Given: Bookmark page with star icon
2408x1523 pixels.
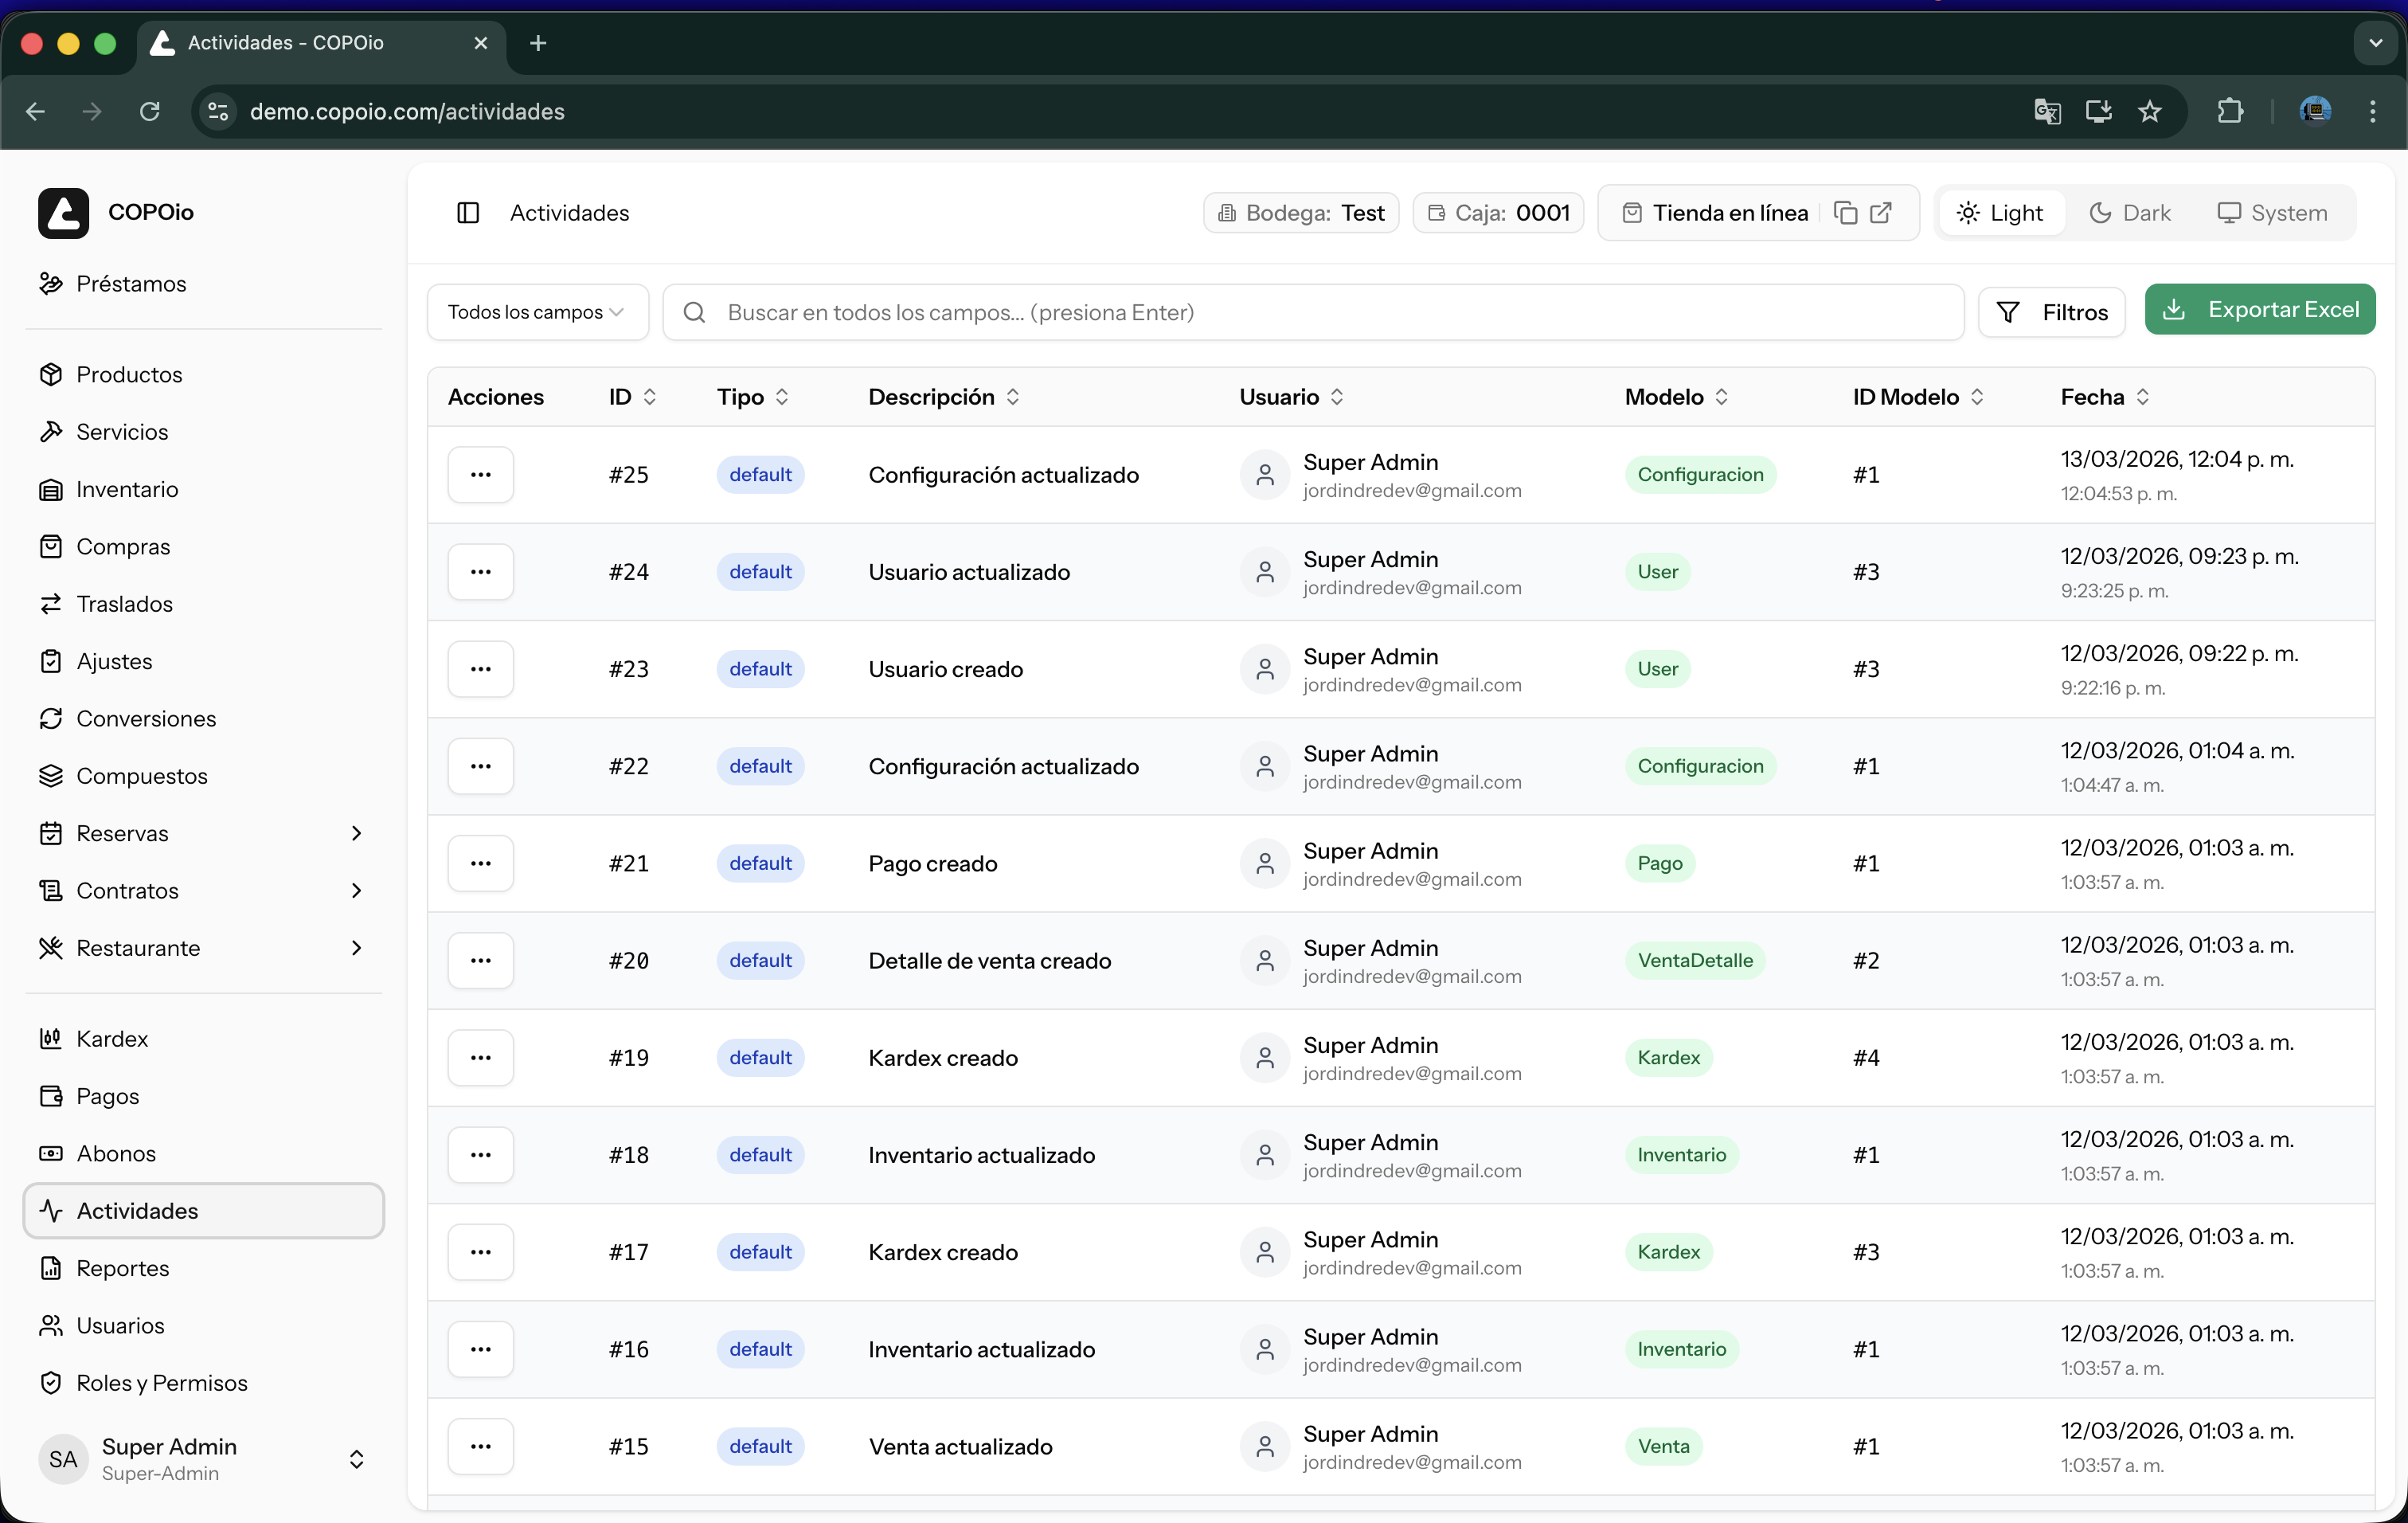Looking at the screenshot, I should pos(2150,111).
